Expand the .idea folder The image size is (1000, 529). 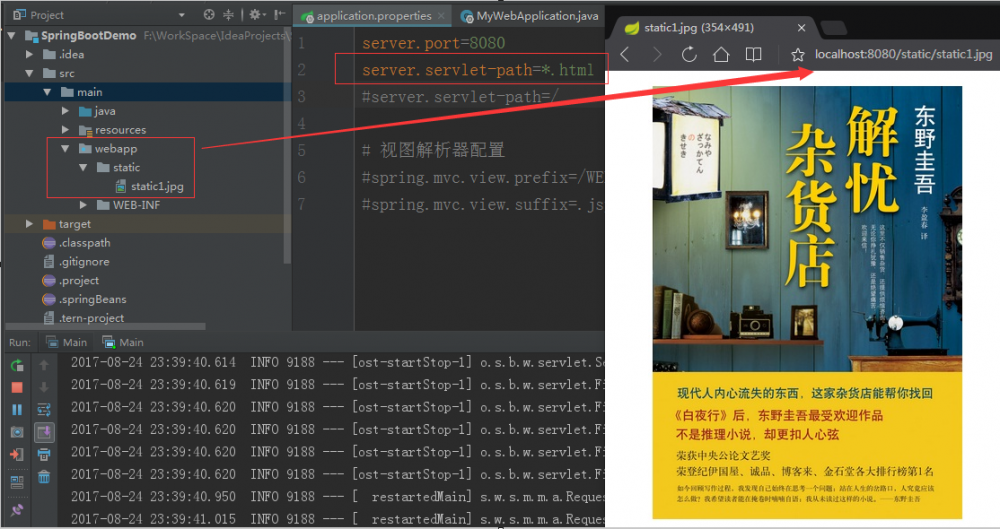(29, 55)
